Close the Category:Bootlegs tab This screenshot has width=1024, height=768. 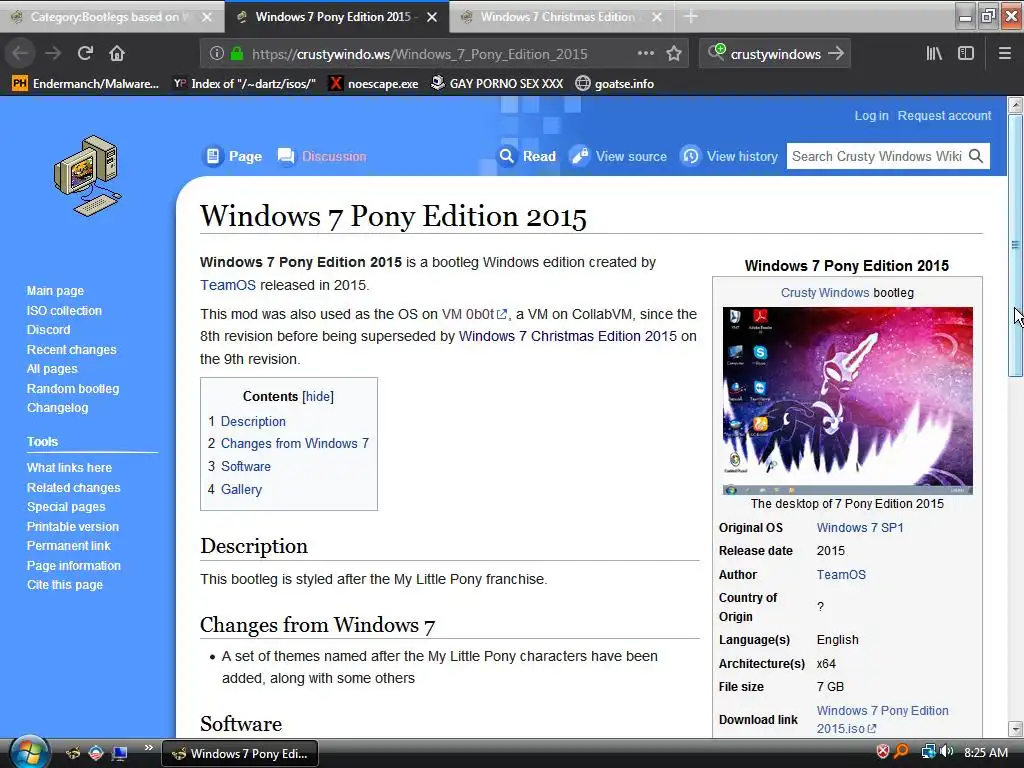point(207,18)
